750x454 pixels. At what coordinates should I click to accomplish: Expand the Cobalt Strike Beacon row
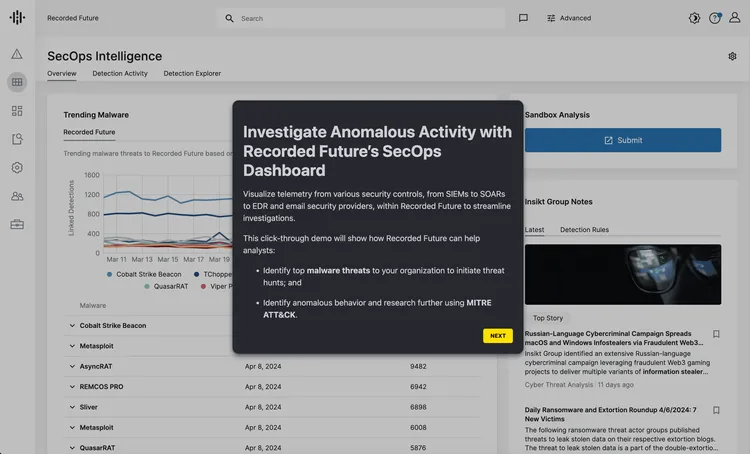tap(71, 325)
